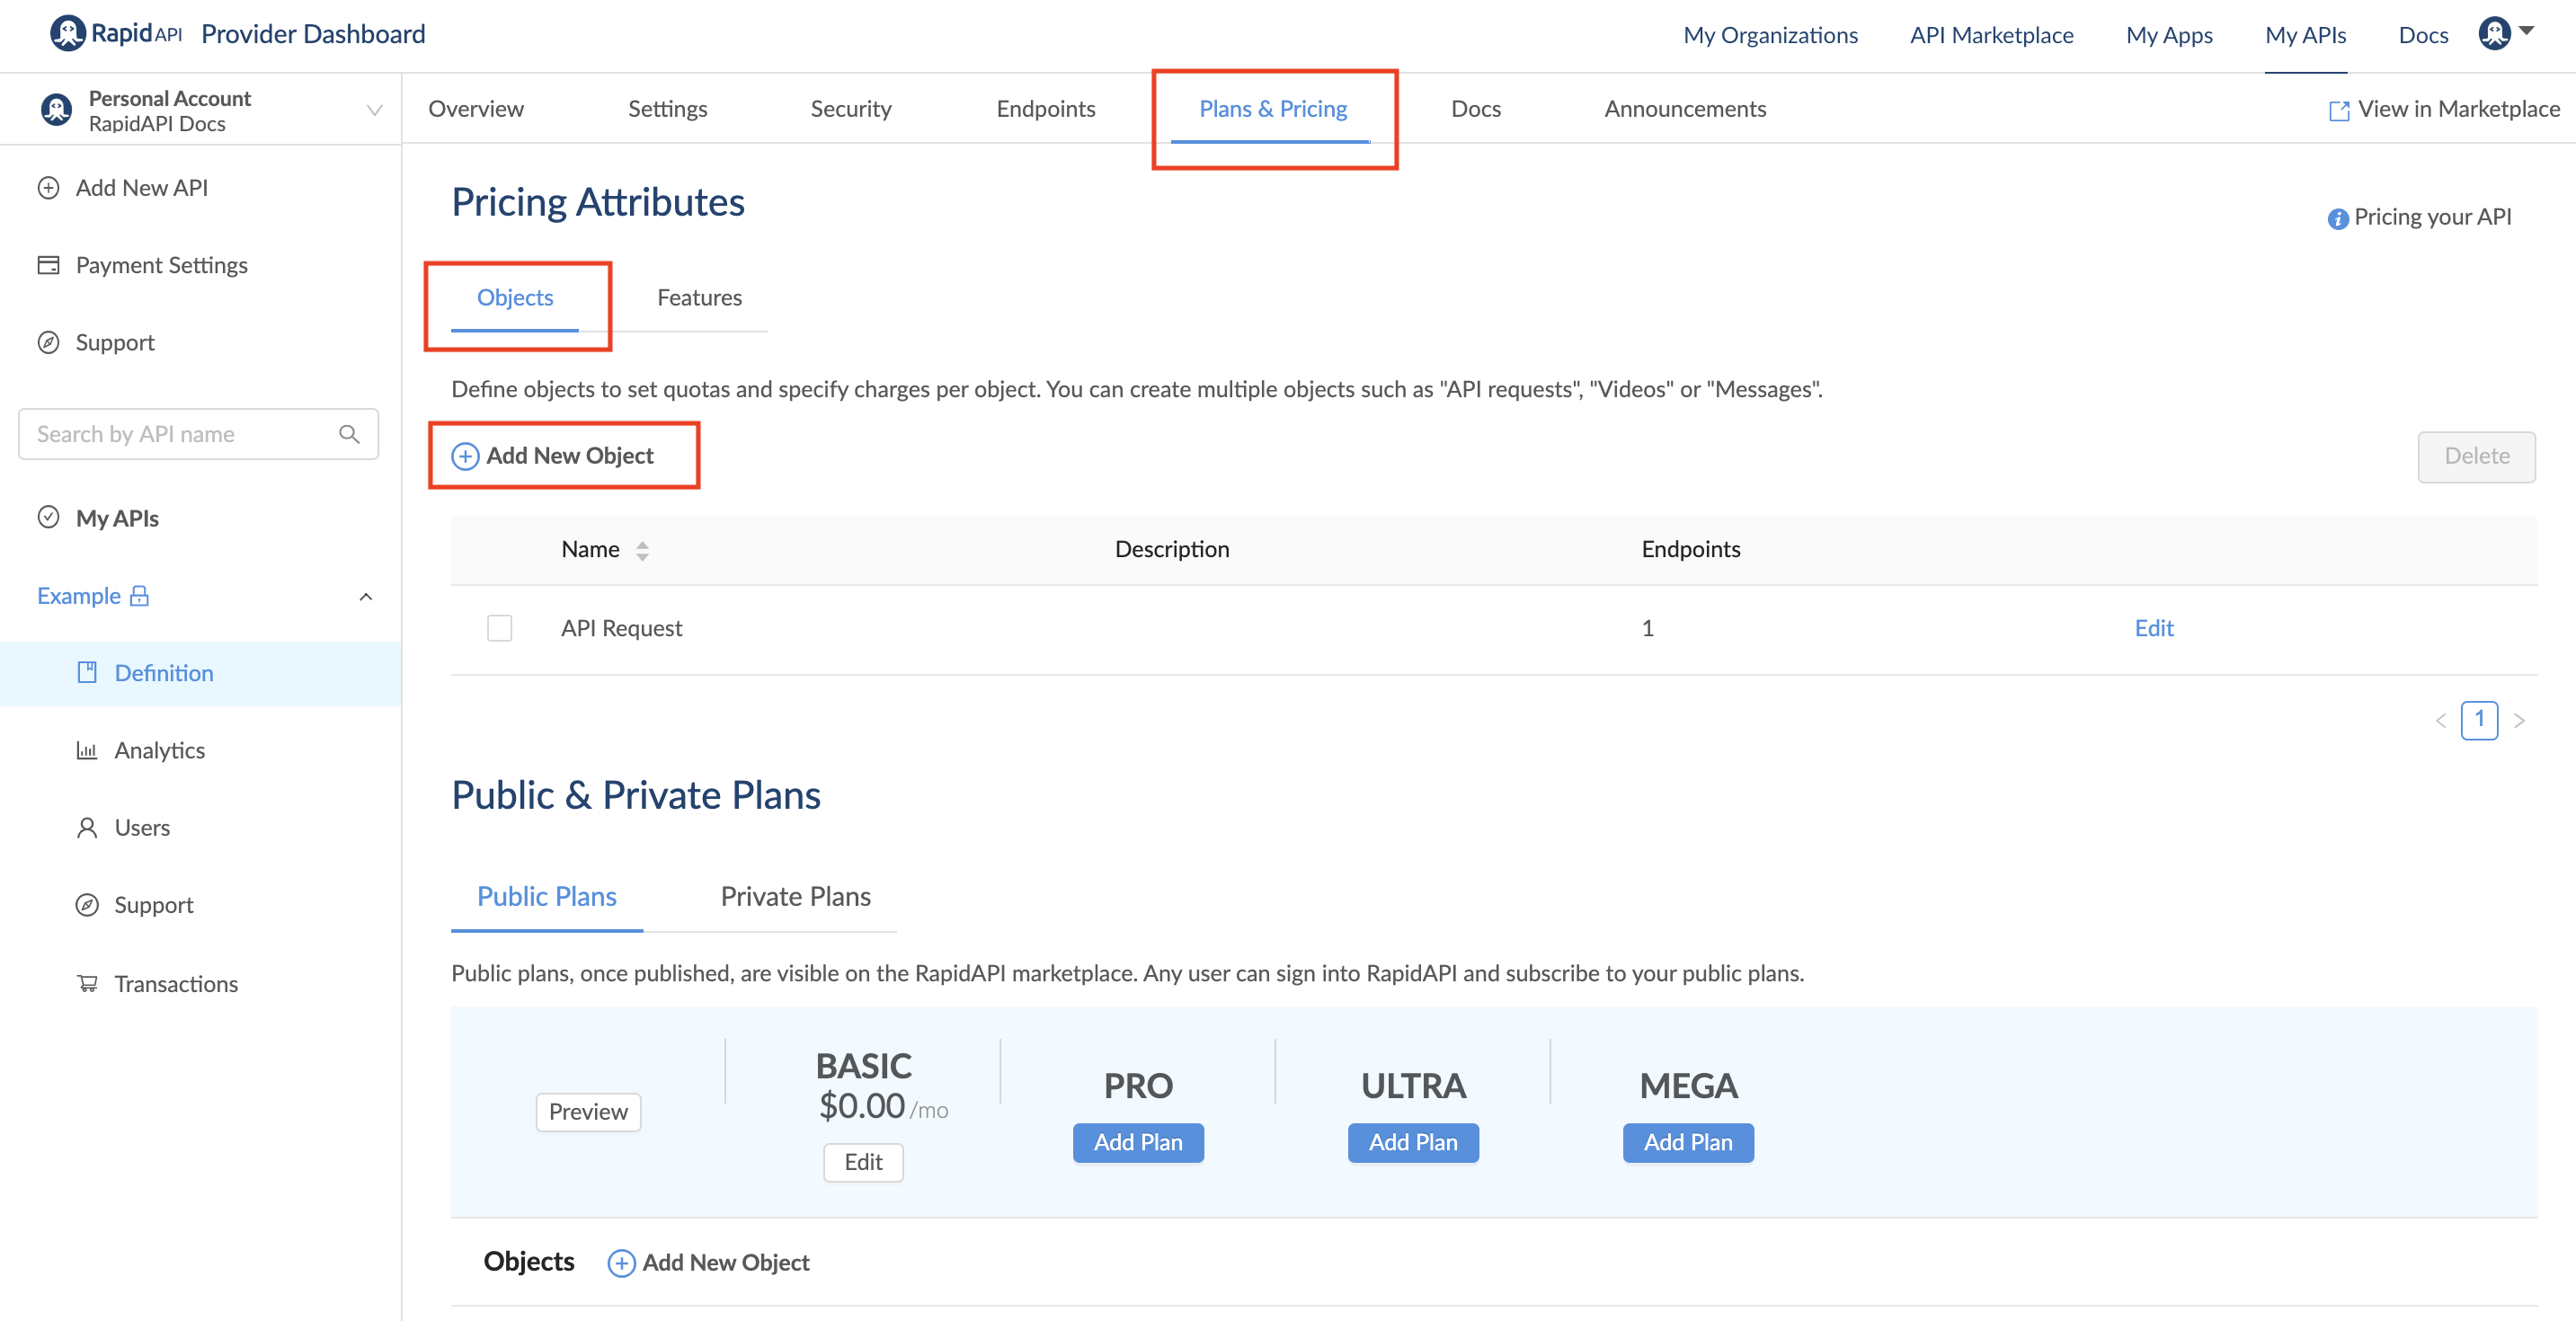Click the Analytics chart icon
Viewport: 2576px width, 1321px height.
tap(87, 750)
